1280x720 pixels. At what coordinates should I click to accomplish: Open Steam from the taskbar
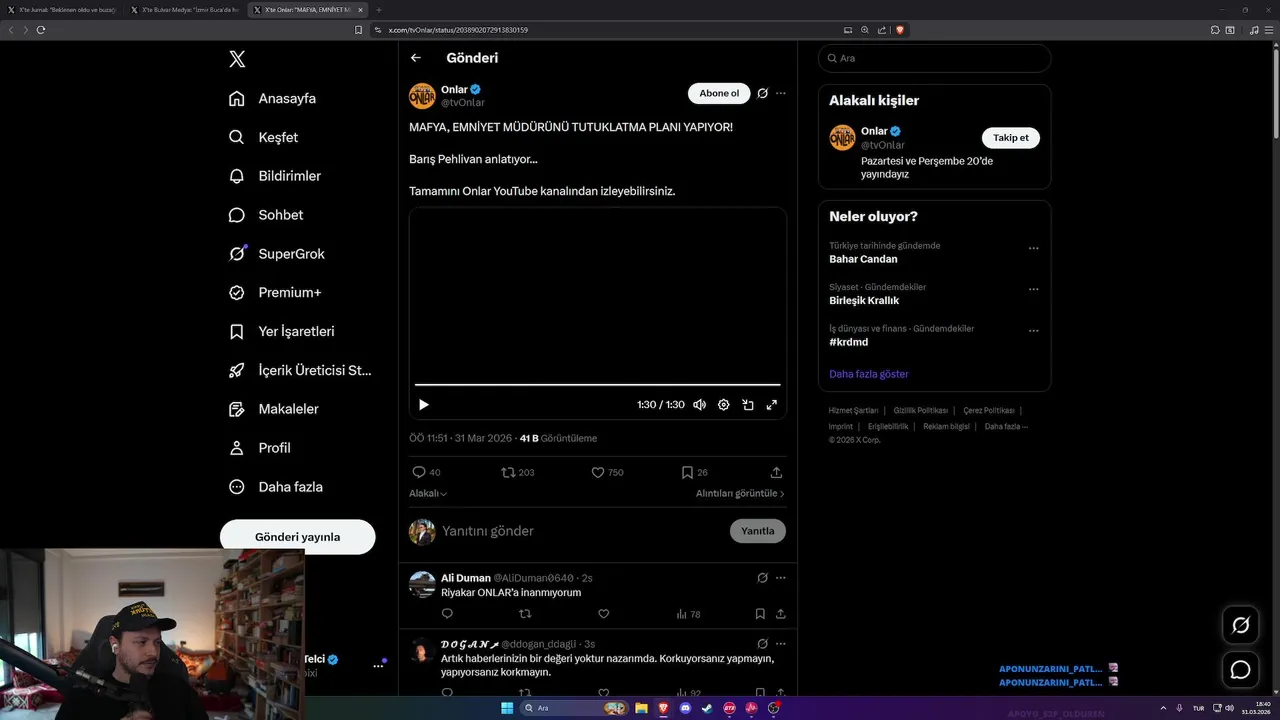(707, 708)
